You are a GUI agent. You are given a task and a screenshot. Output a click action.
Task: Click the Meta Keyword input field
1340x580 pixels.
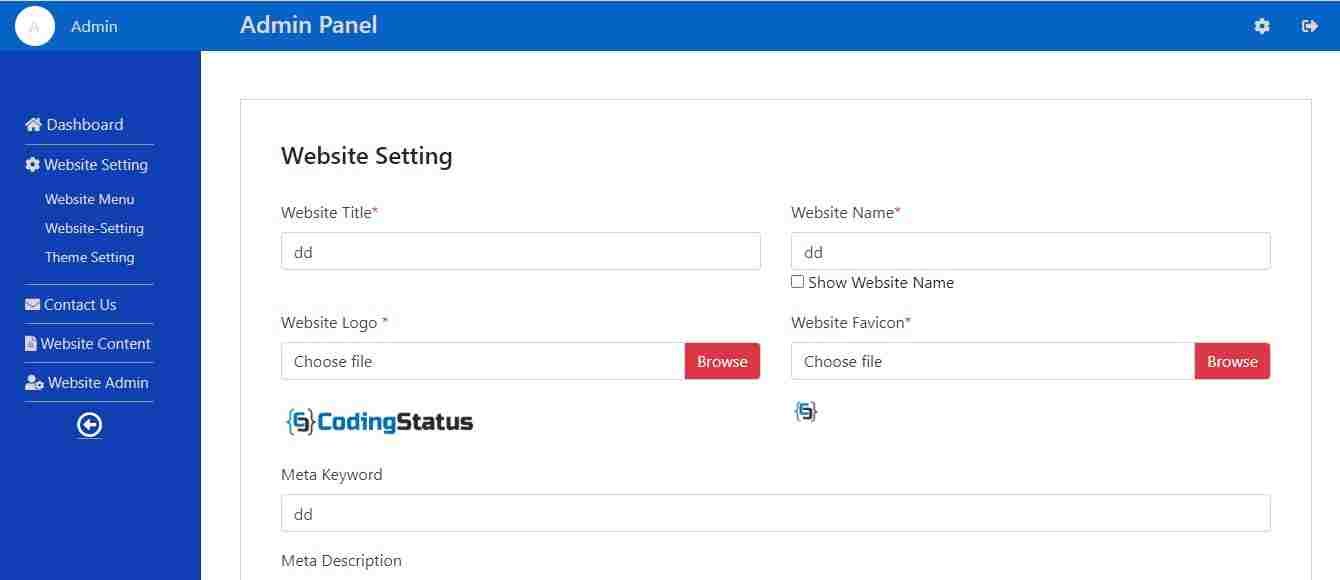click(x=775, y=513)
